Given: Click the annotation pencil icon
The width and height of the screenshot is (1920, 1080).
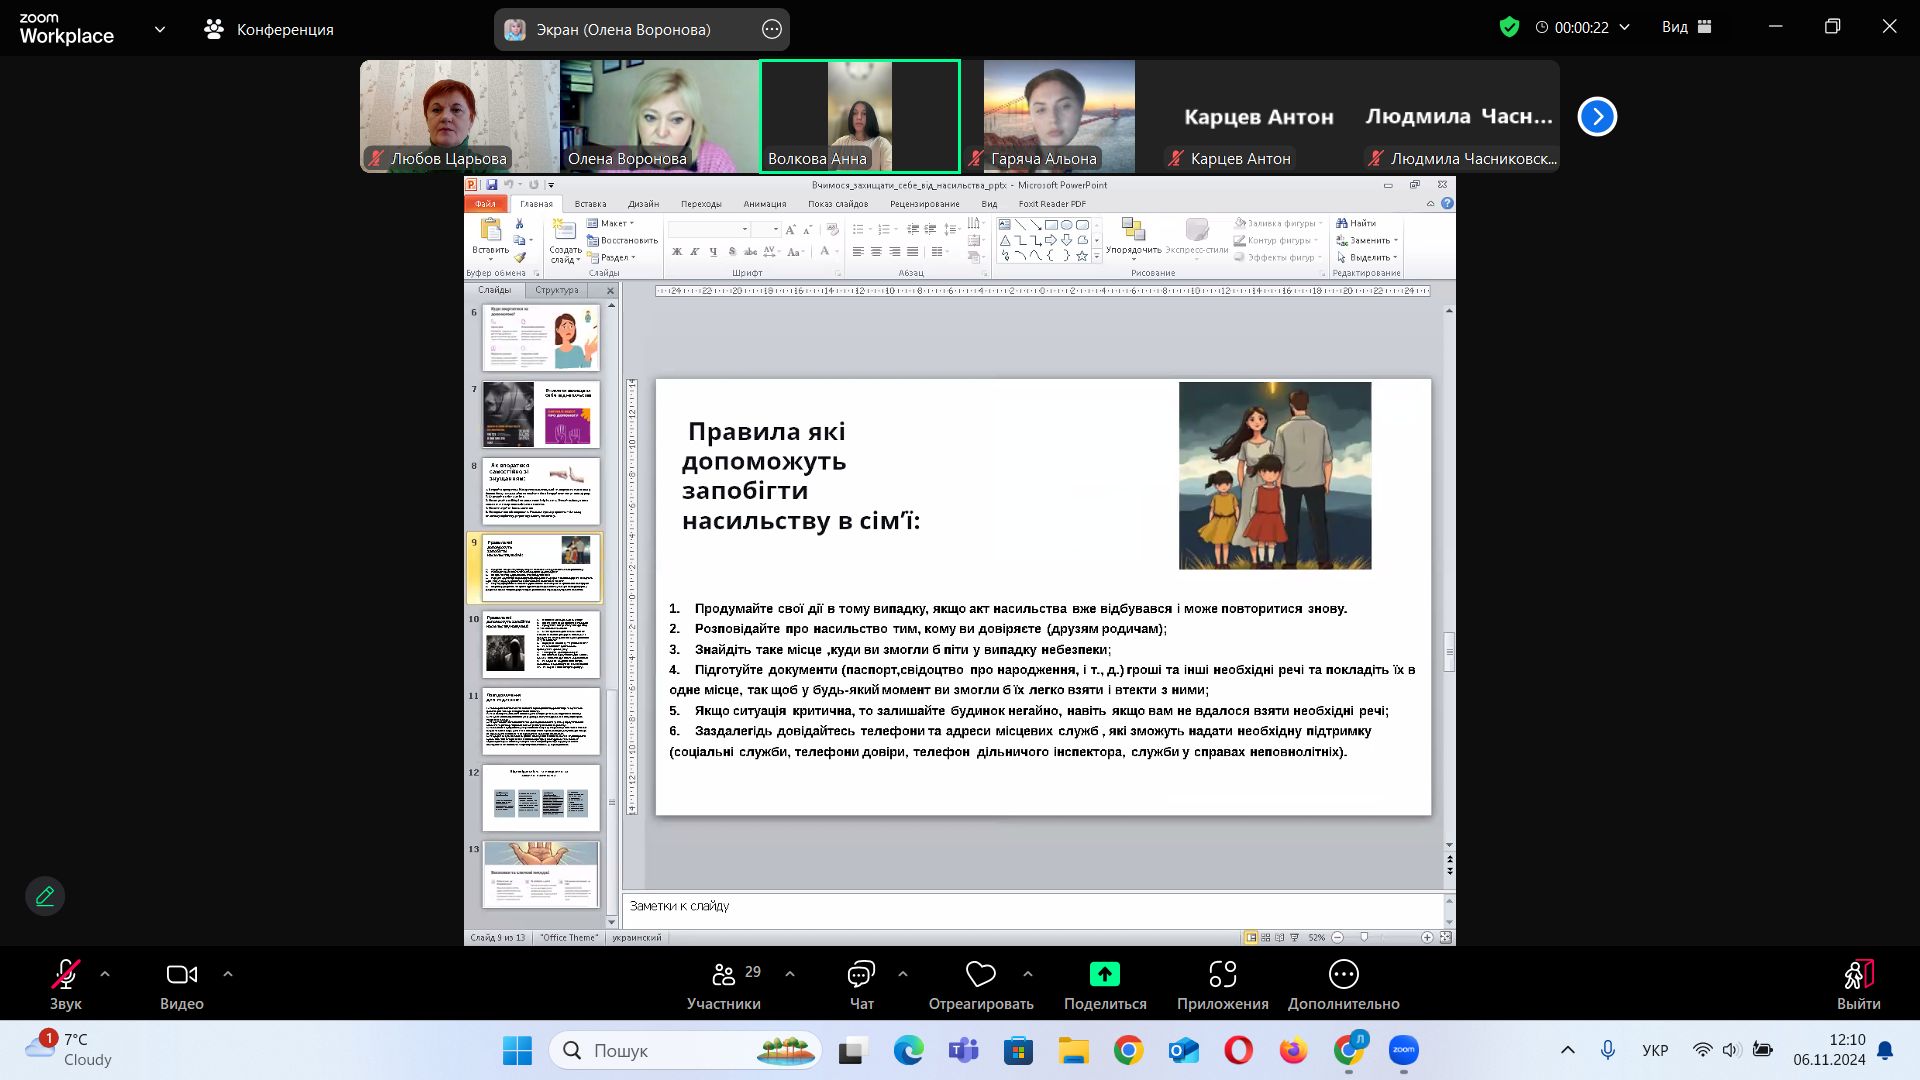Looking at the screenshot, I should (45, 896).
